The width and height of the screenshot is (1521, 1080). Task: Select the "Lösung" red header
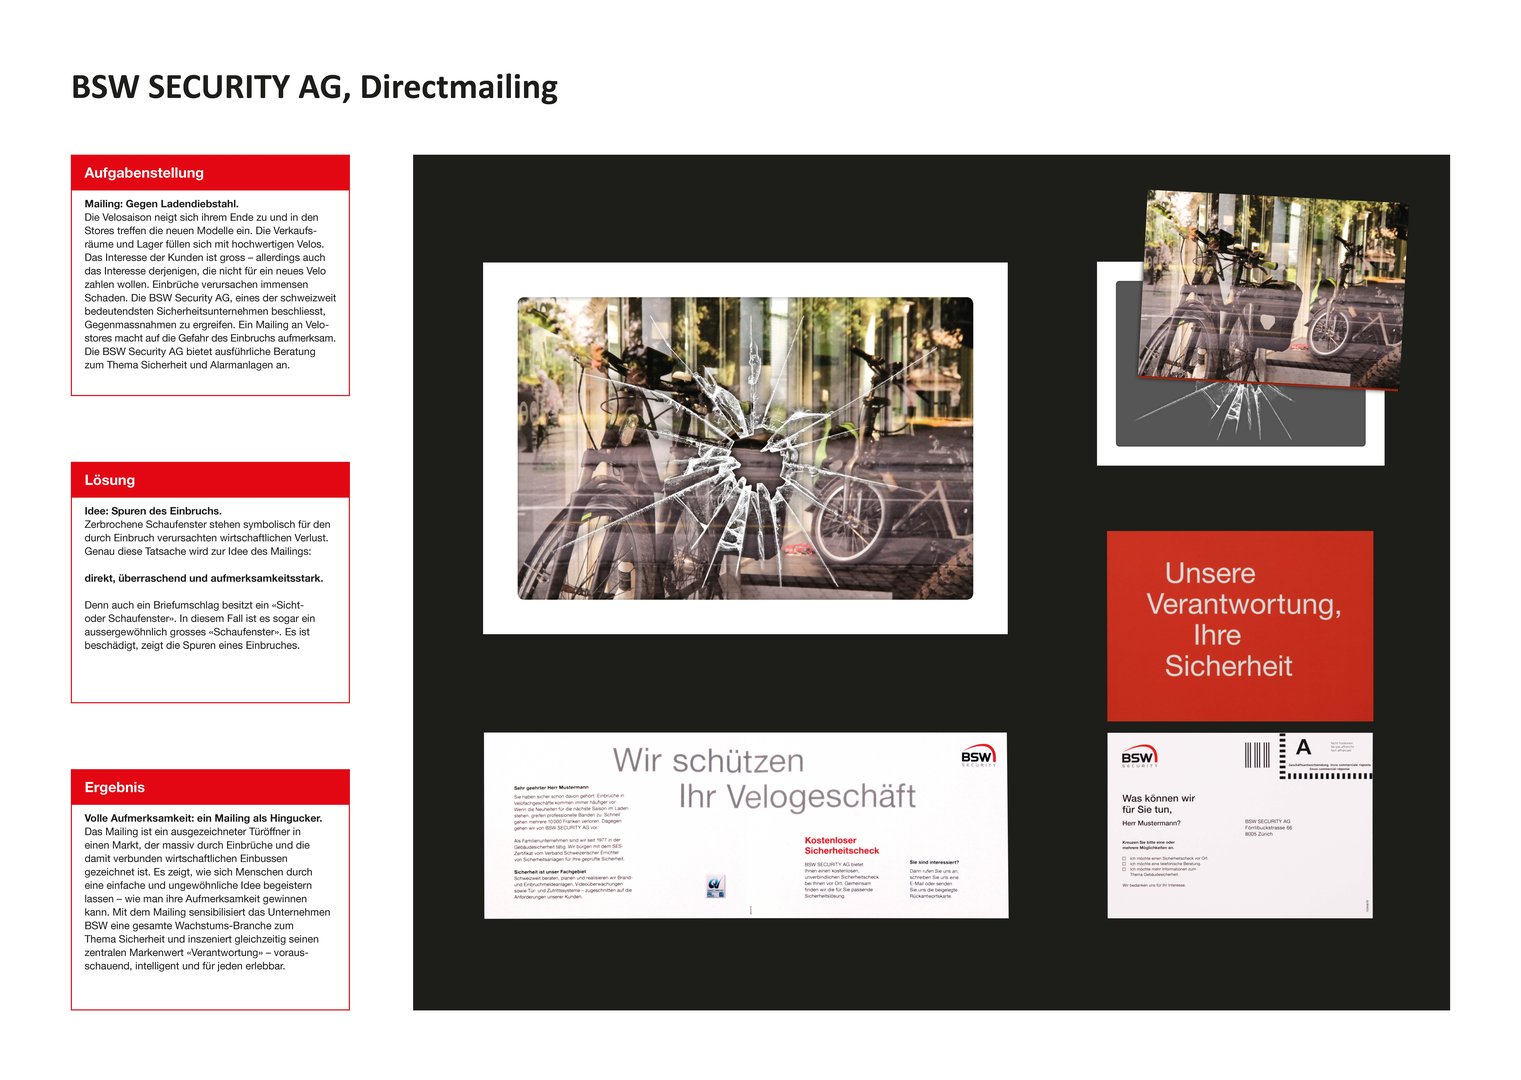click(210, 480)
